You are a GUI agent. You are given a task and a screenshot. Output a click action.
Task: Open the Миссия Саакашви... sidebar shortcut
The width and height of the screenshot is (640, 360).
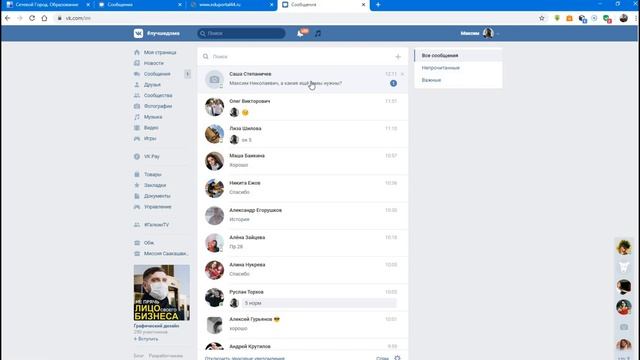click(x=166, y=253)
